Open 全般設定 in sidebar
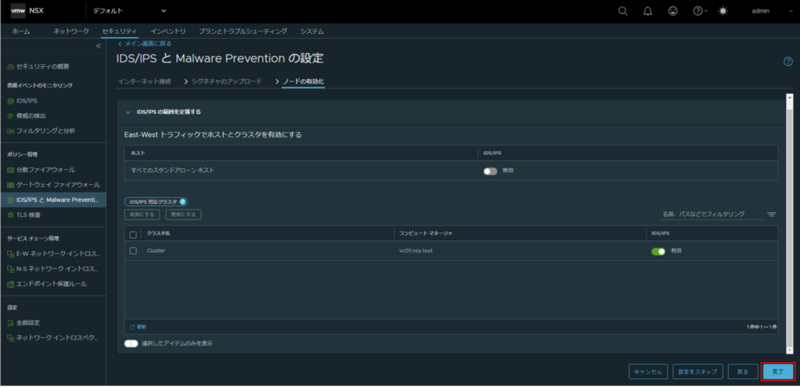Viewport: 800px width, 387px height. point(28,323)
